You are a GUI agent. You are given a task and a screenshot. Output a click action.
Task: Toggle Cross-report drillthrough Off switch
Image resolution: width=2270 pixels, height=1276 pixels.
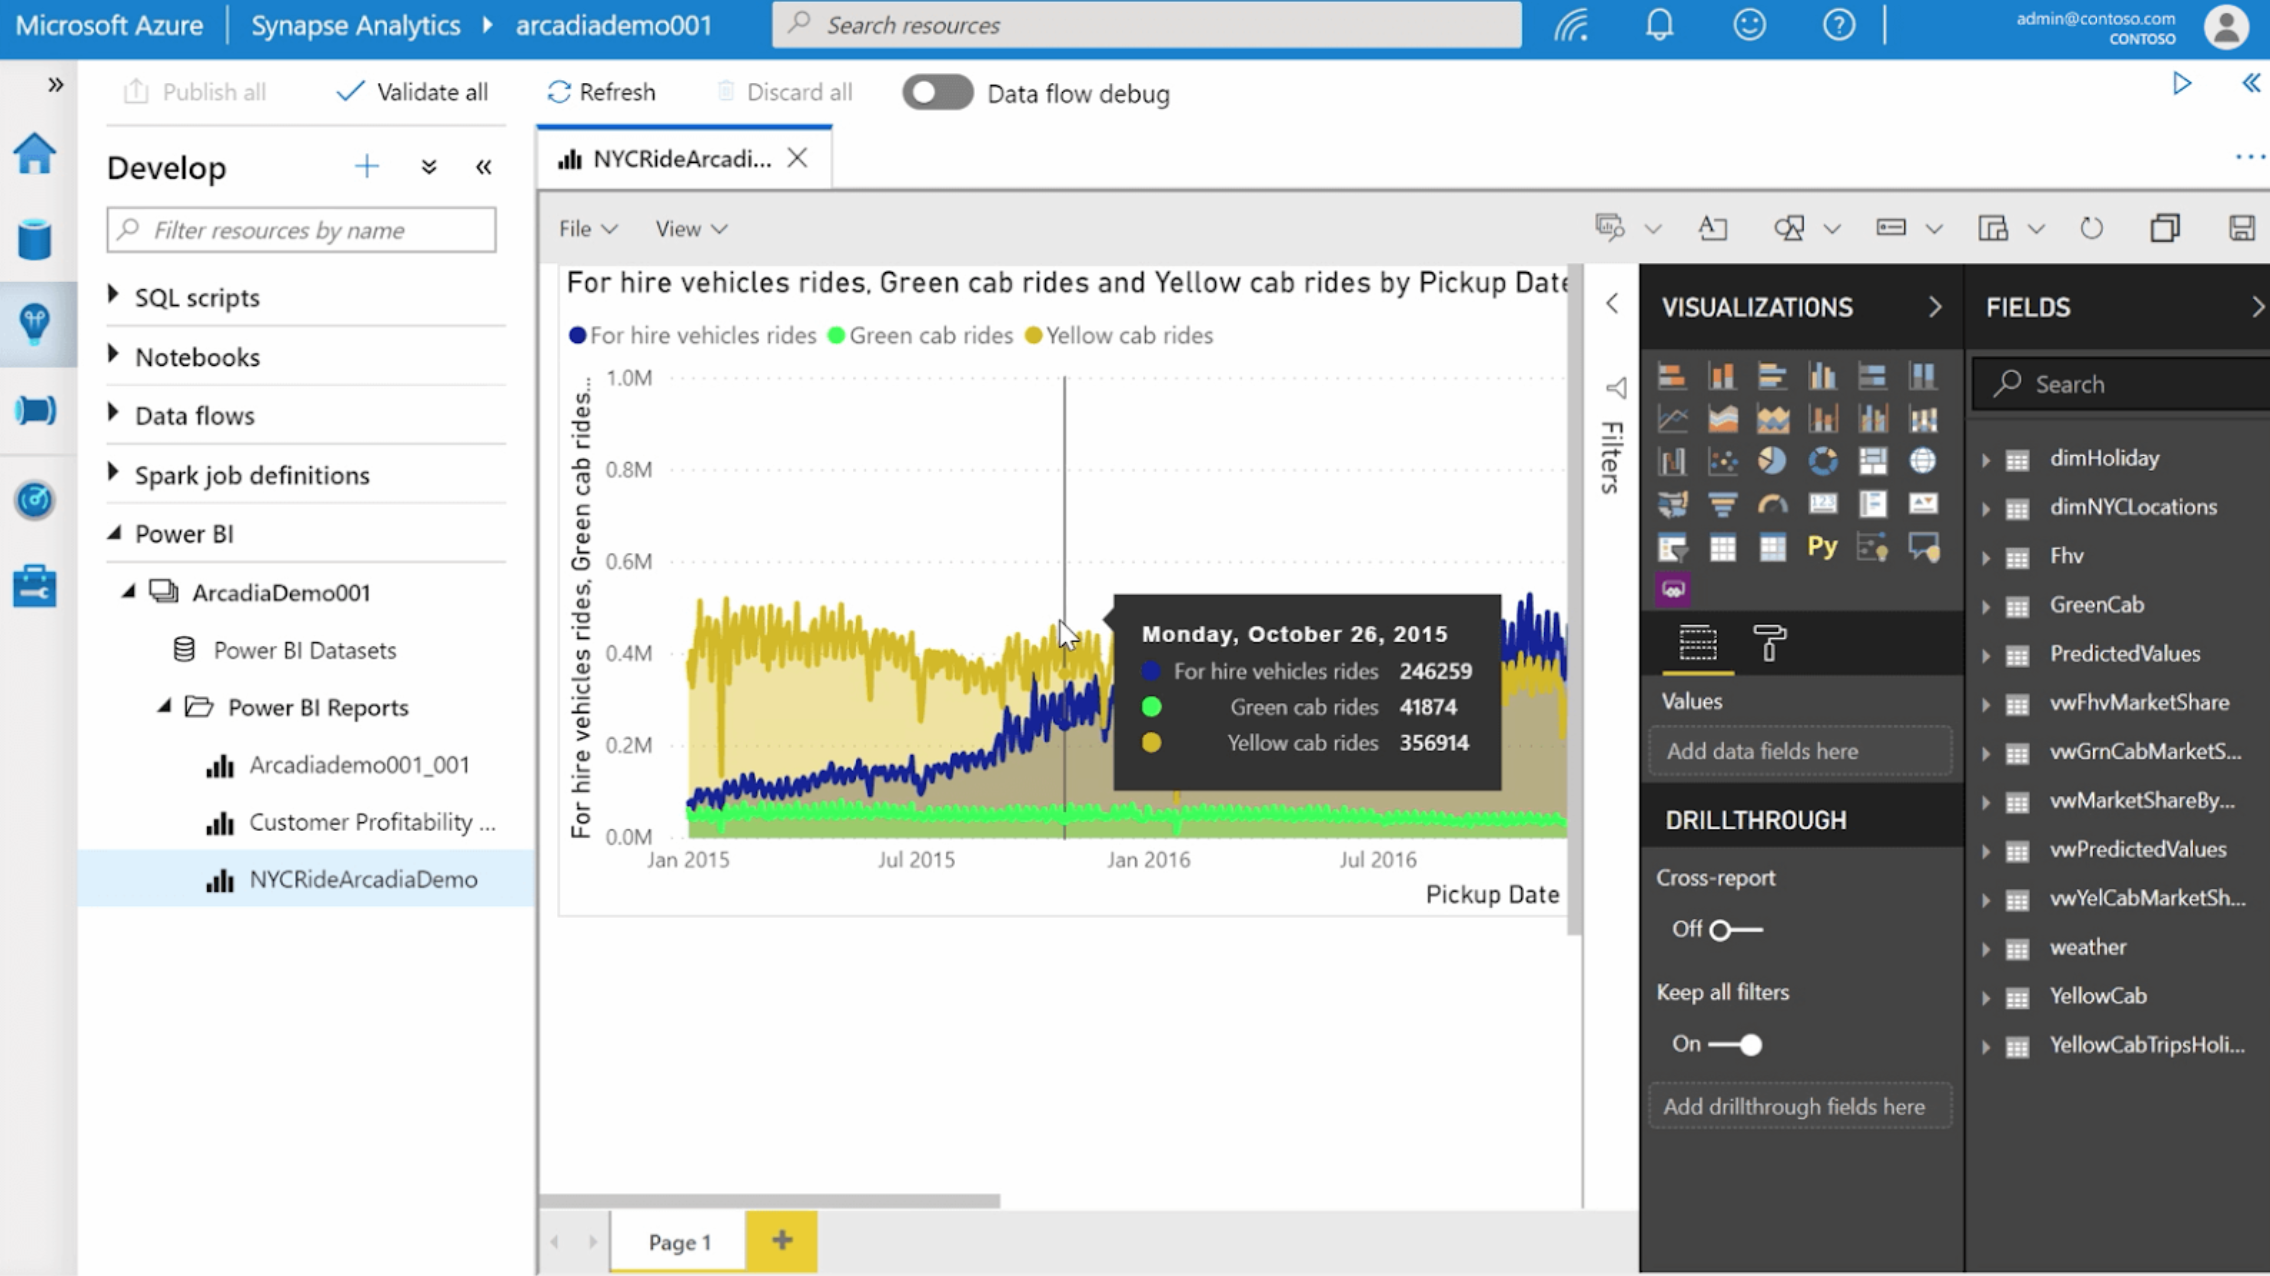click(x=1735, y=930)
